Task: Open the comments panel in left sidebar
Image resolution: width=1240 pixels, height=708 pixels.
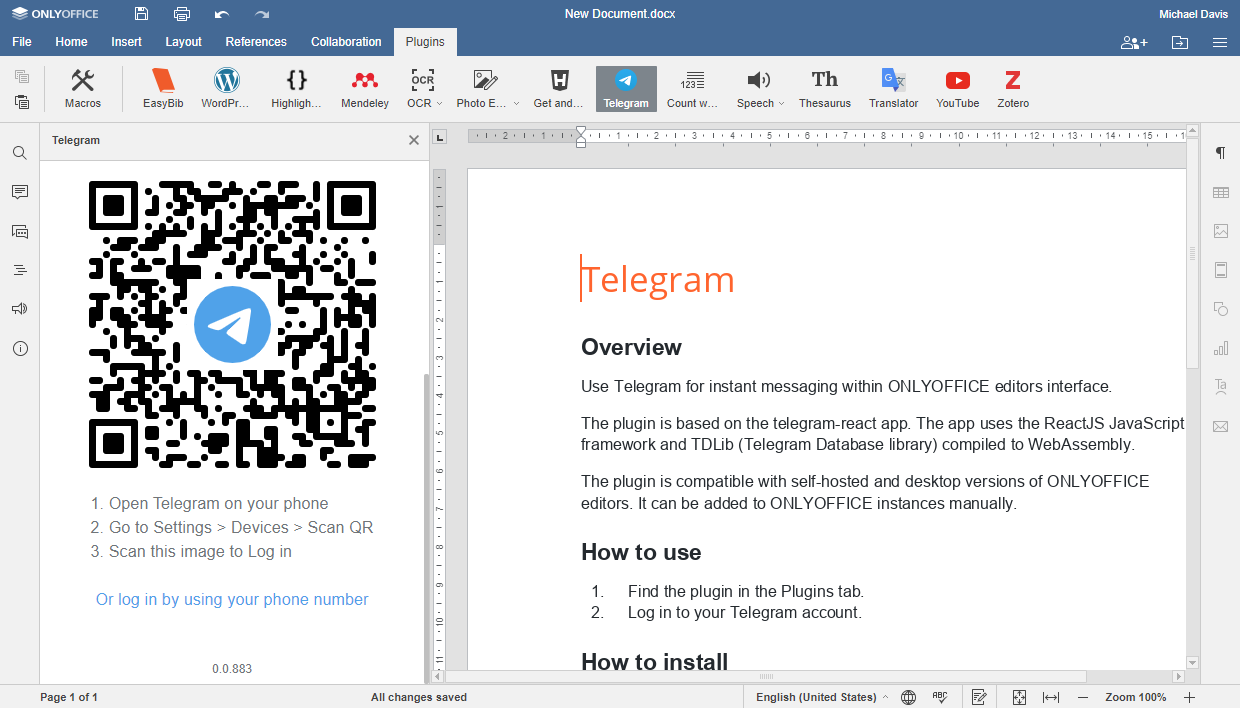Action: 20,192
